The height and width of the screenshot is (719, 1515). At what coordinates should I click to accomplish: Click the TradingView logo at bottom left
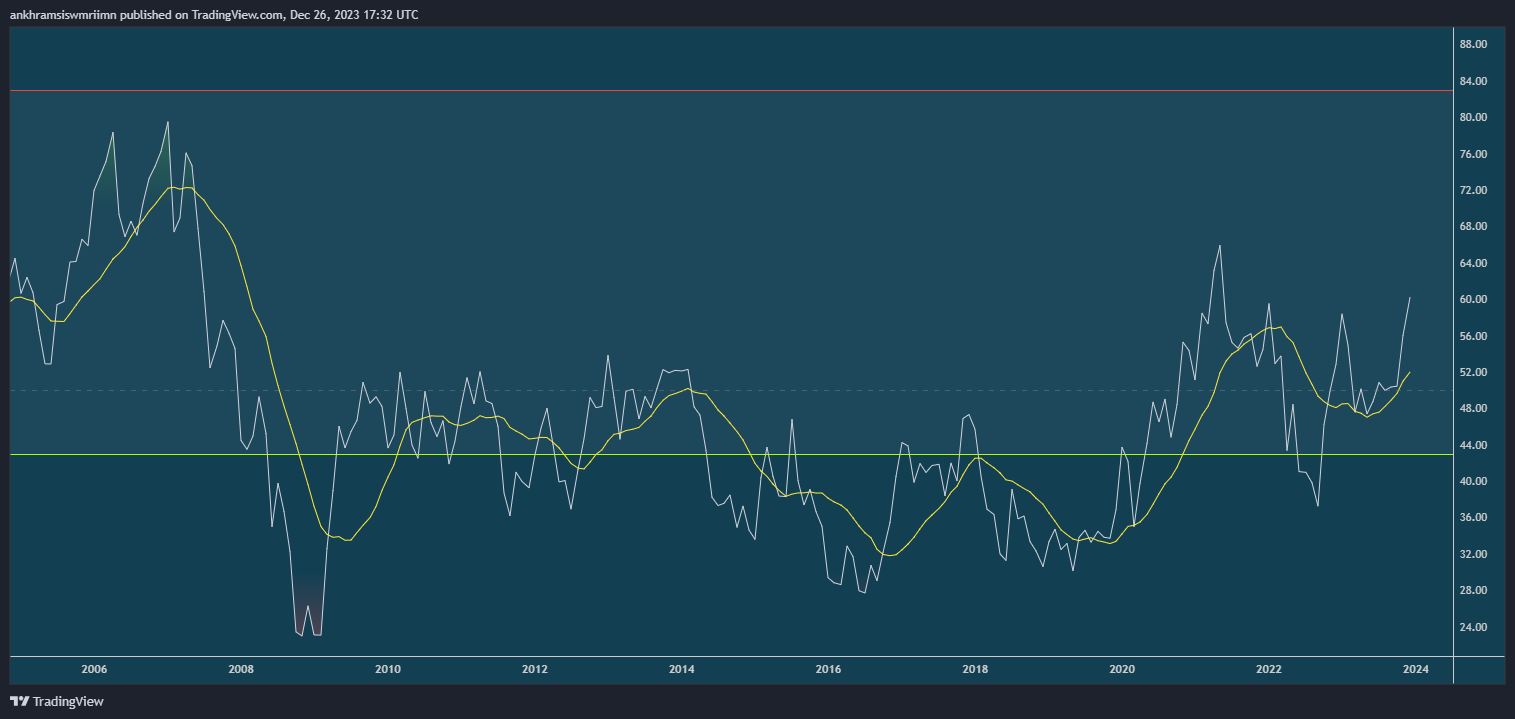pyautogui.click(x=57, y=701)
